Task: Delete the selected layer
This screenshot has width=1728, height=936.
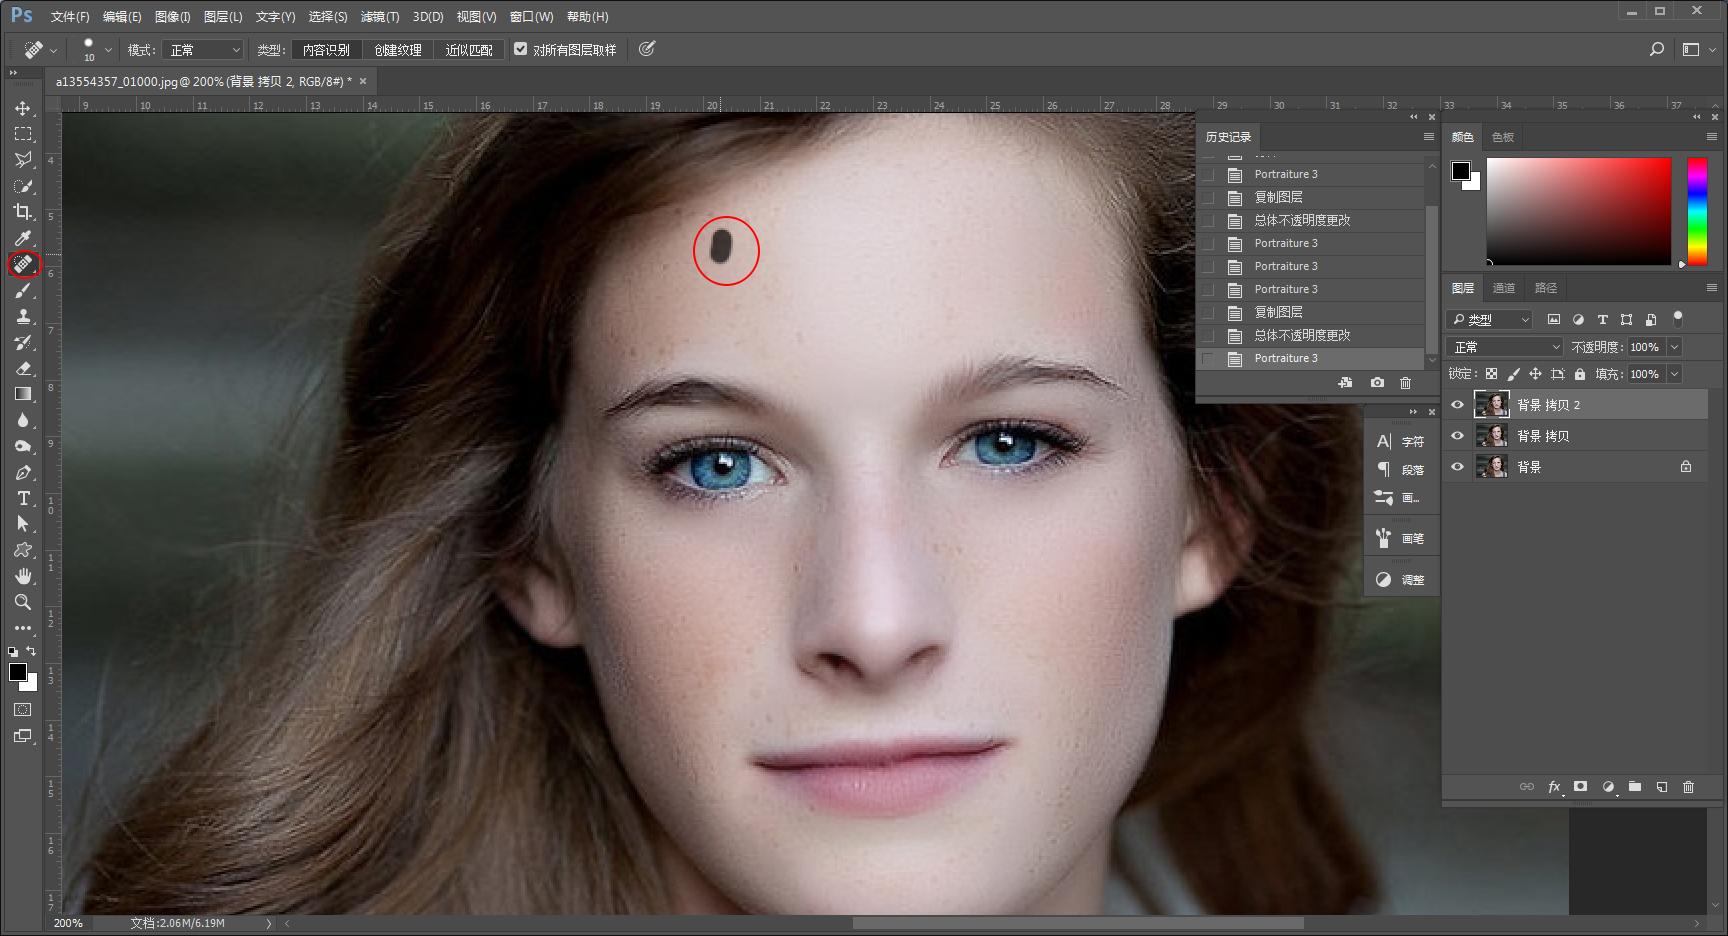Action: coord(1688,787)
